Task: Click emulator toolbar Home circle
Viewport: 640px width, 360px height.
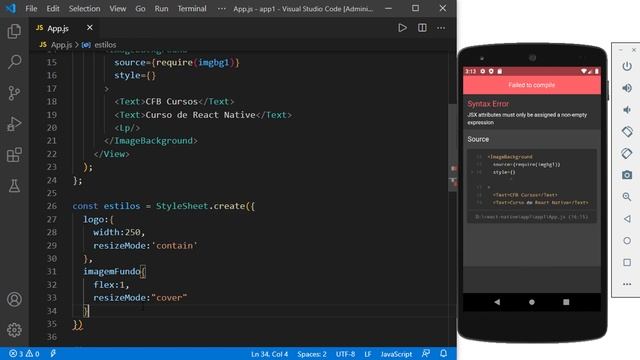Action: [627, 240]
